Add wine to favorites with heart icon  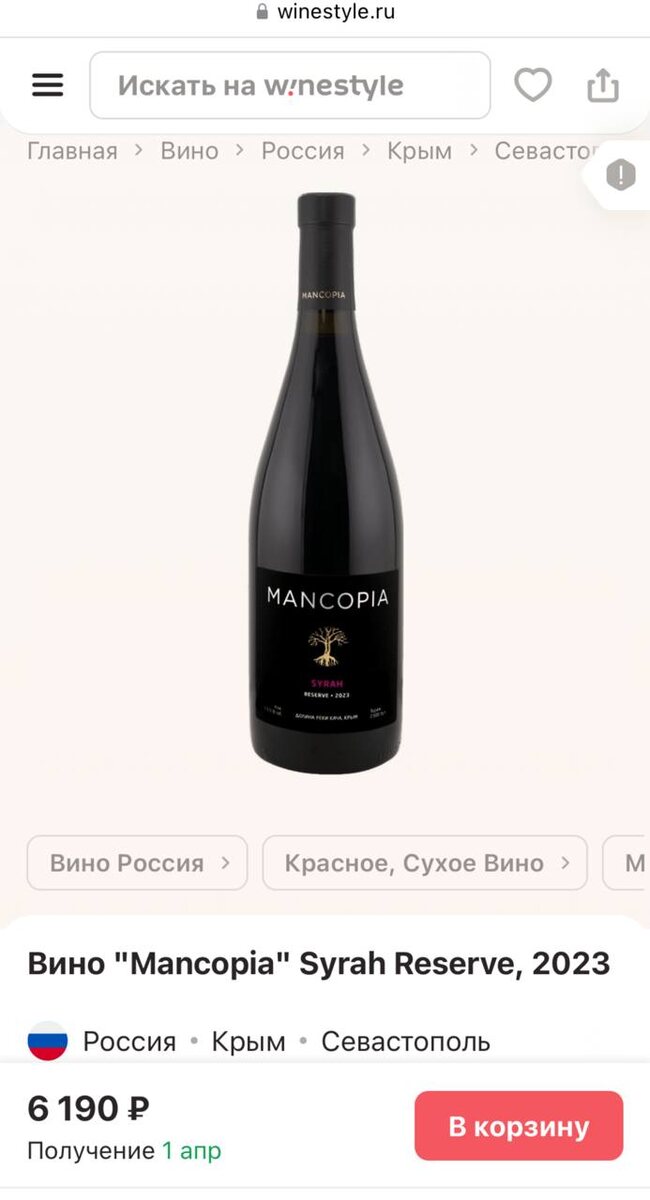(533, 85)
